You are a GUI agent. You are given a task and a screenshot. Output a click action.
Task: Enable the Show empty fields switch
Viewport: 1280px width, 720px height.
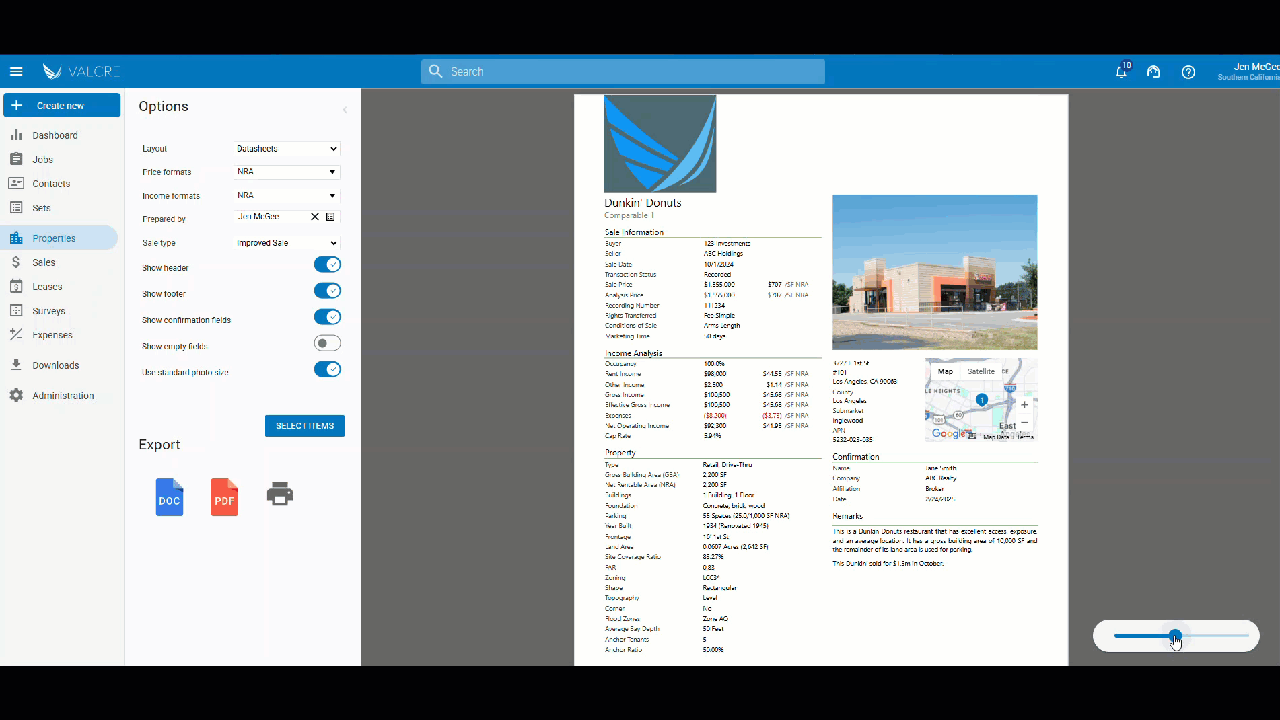328,343
